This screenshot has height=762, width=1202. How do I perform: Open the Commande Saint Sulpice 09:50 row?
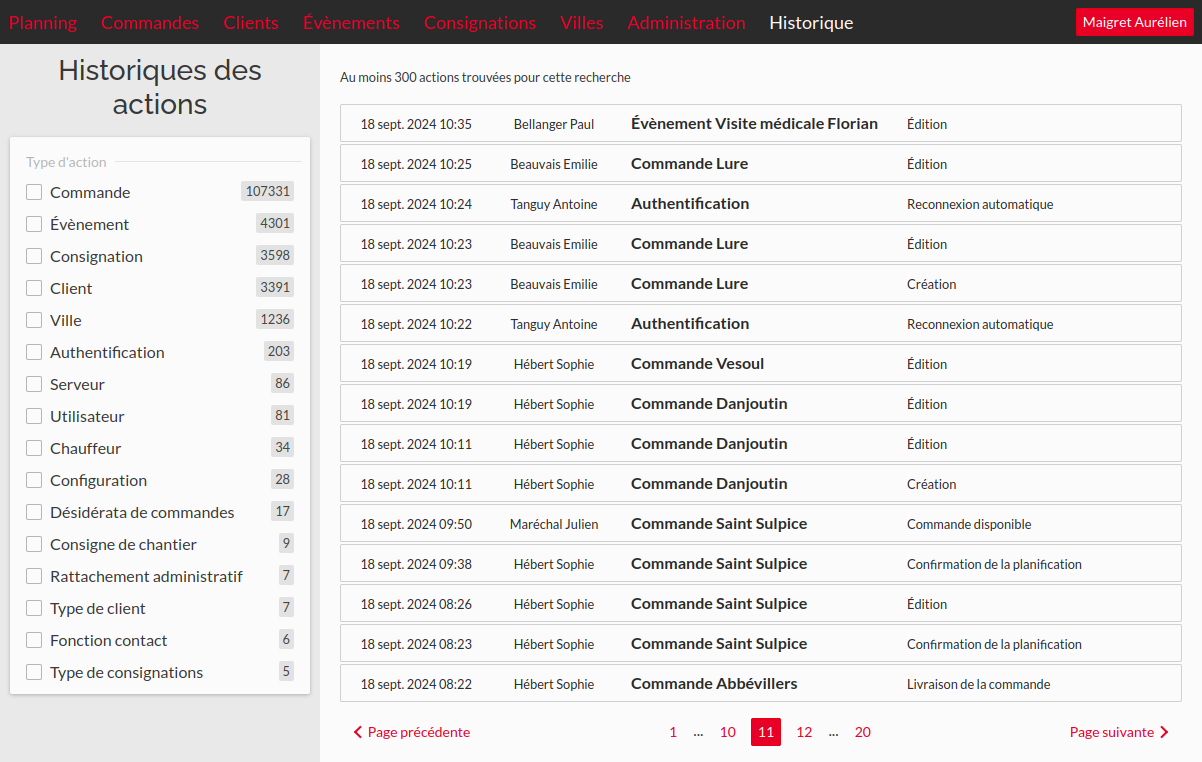pyautogui.click(x=719, y=524)
